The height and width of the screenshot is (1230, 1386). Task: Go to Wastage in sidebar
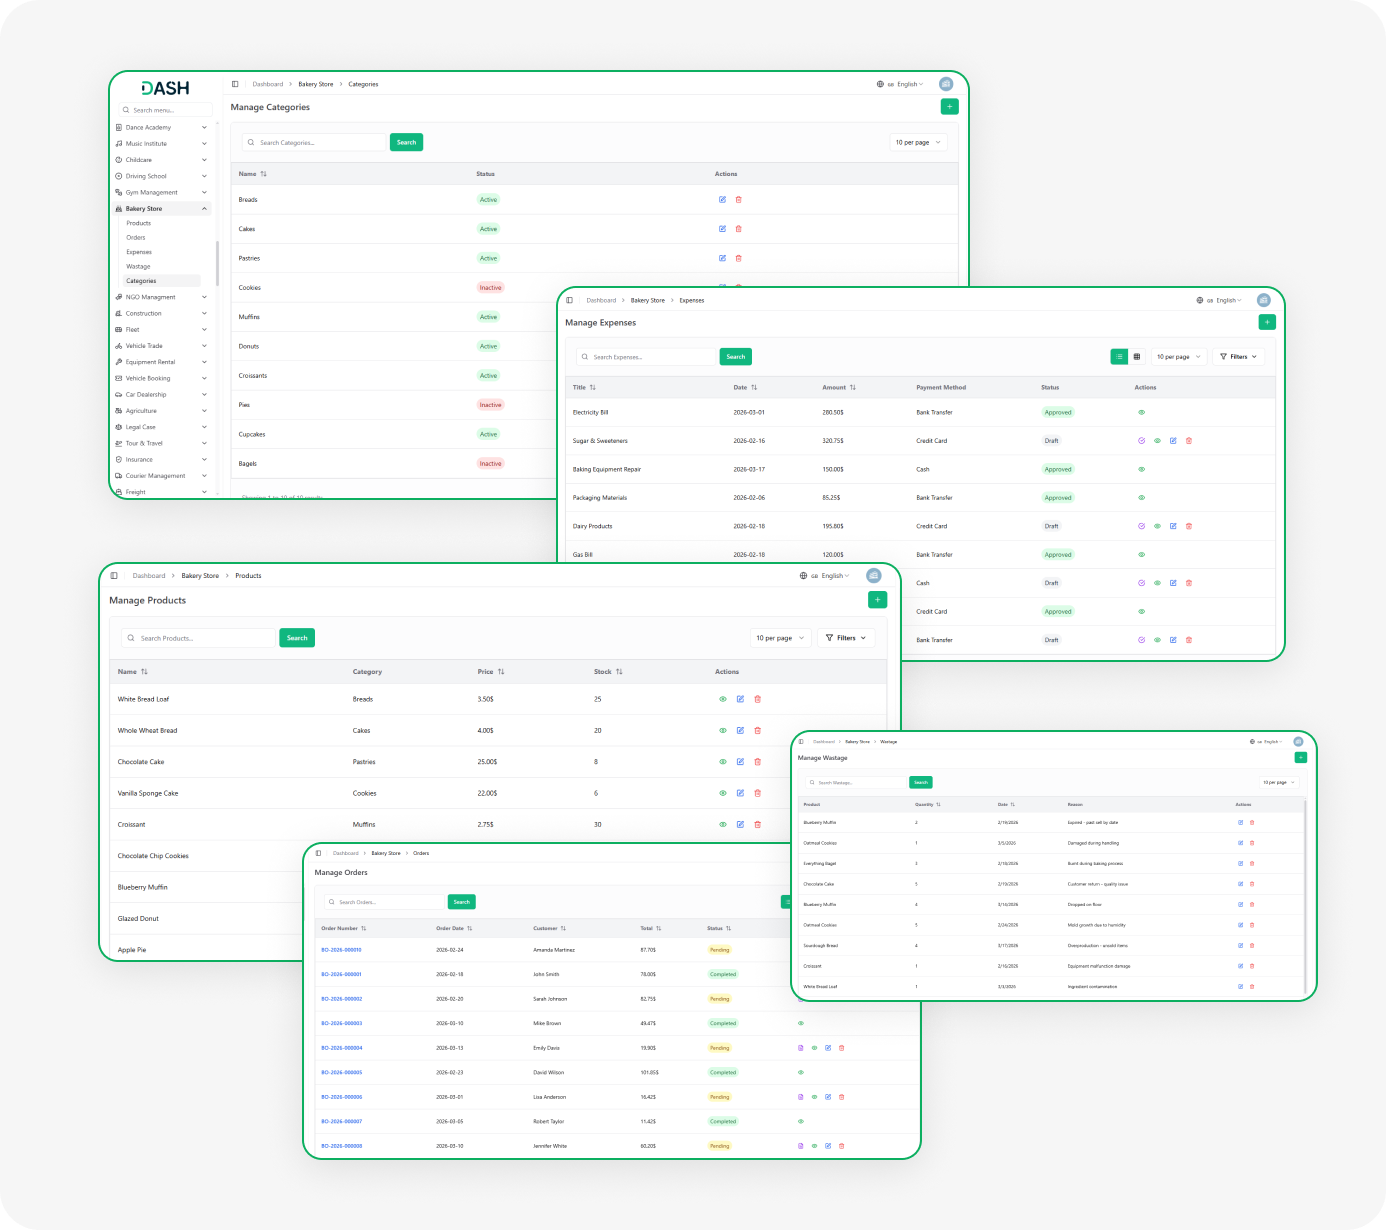[138, 267]
